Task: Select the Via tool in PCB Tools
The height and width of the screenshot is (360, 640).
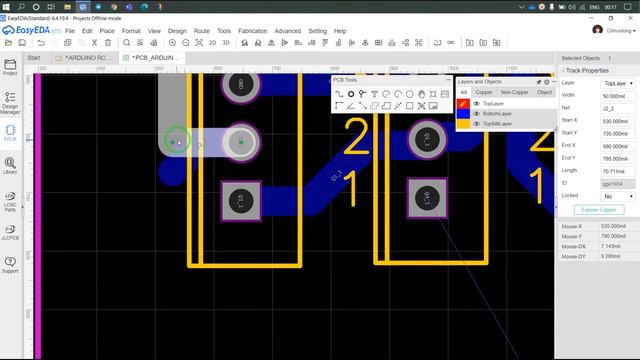Action: [362, 94]
